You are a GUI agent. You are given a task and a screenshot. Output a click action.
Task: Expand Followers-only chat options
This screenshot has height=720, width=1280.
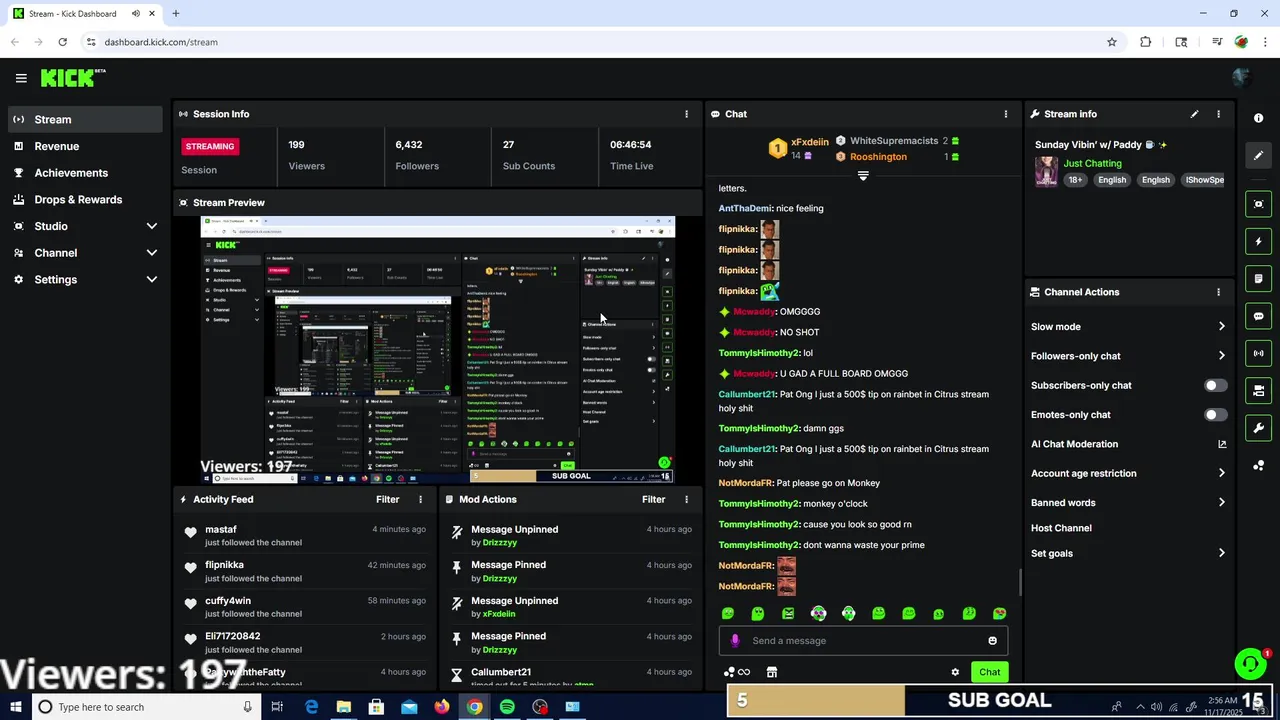tap(1221, 356)
